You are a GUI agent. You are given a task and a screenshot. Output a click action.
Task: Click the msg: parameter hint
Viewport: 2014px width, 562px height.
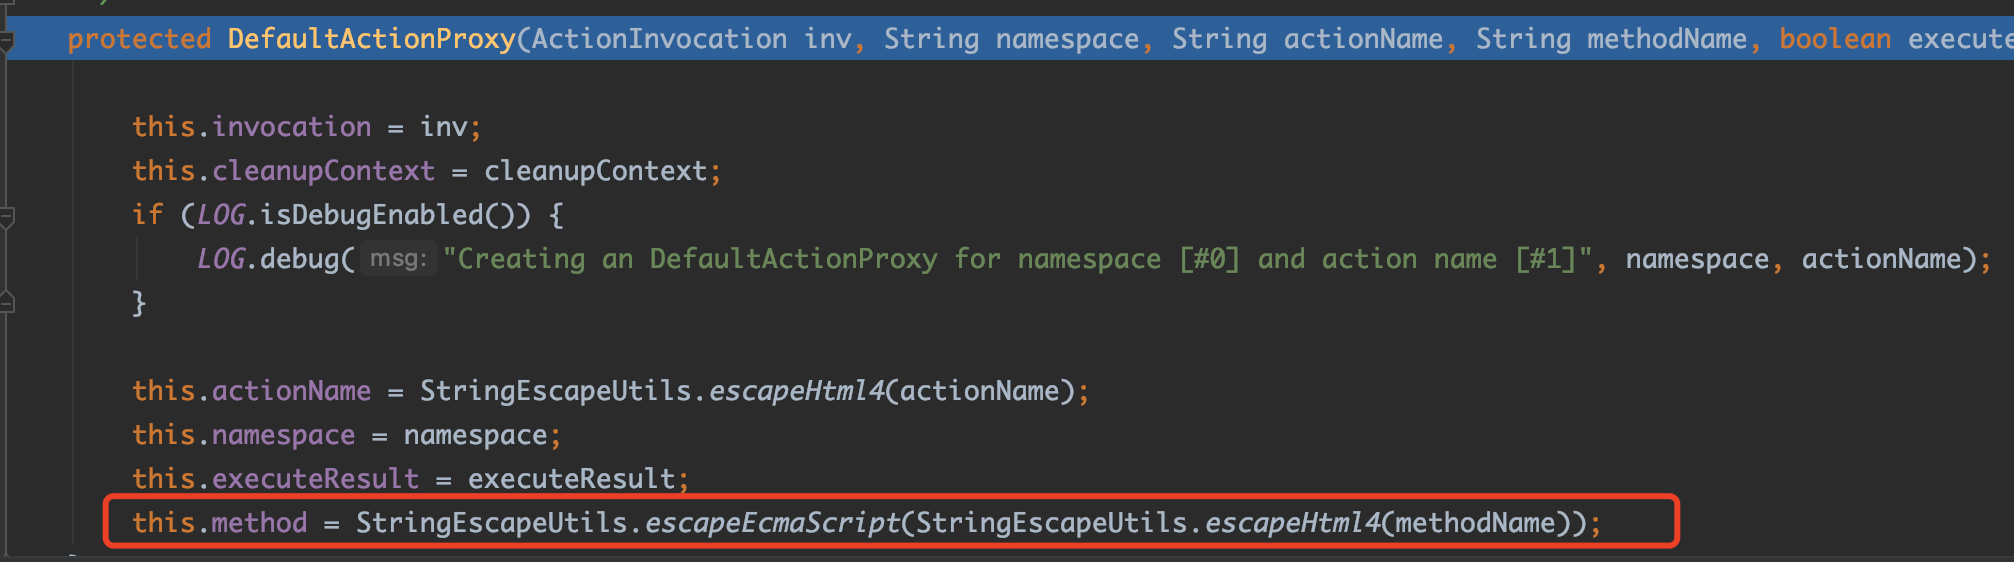click(399, 259)
